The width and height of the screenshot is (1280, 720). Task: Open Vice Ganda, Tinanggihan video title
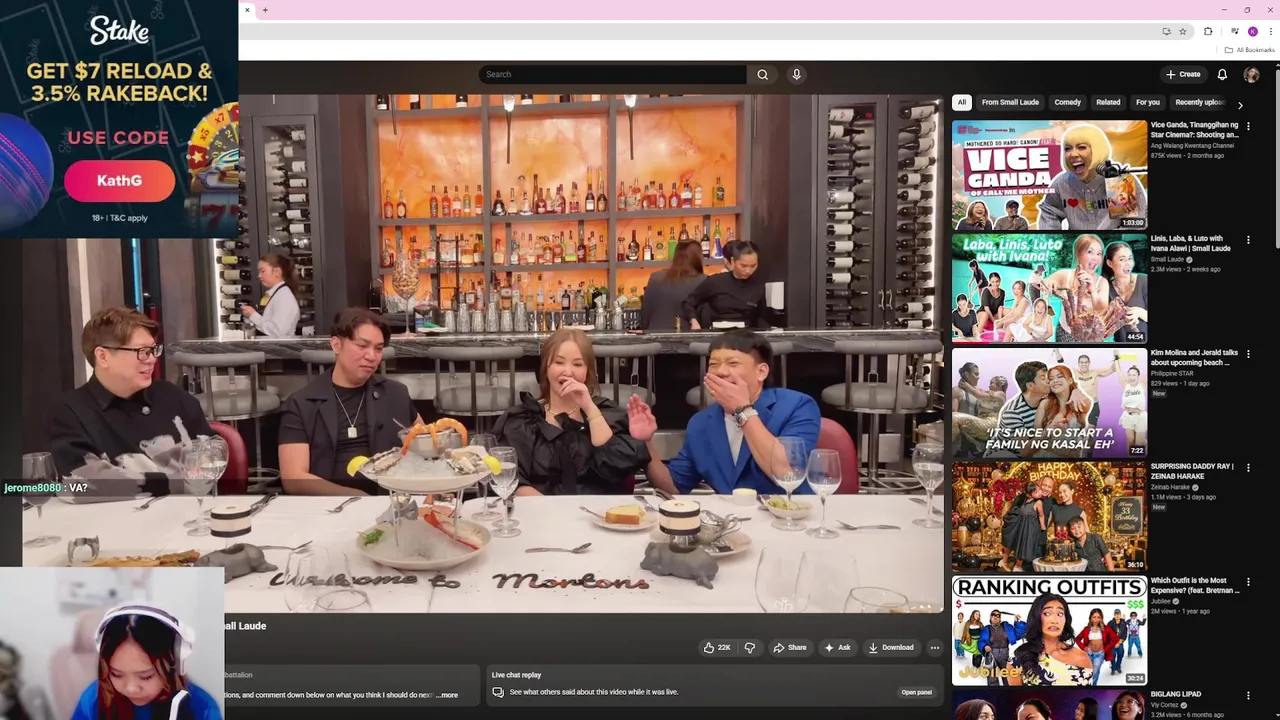(1194, 129)
